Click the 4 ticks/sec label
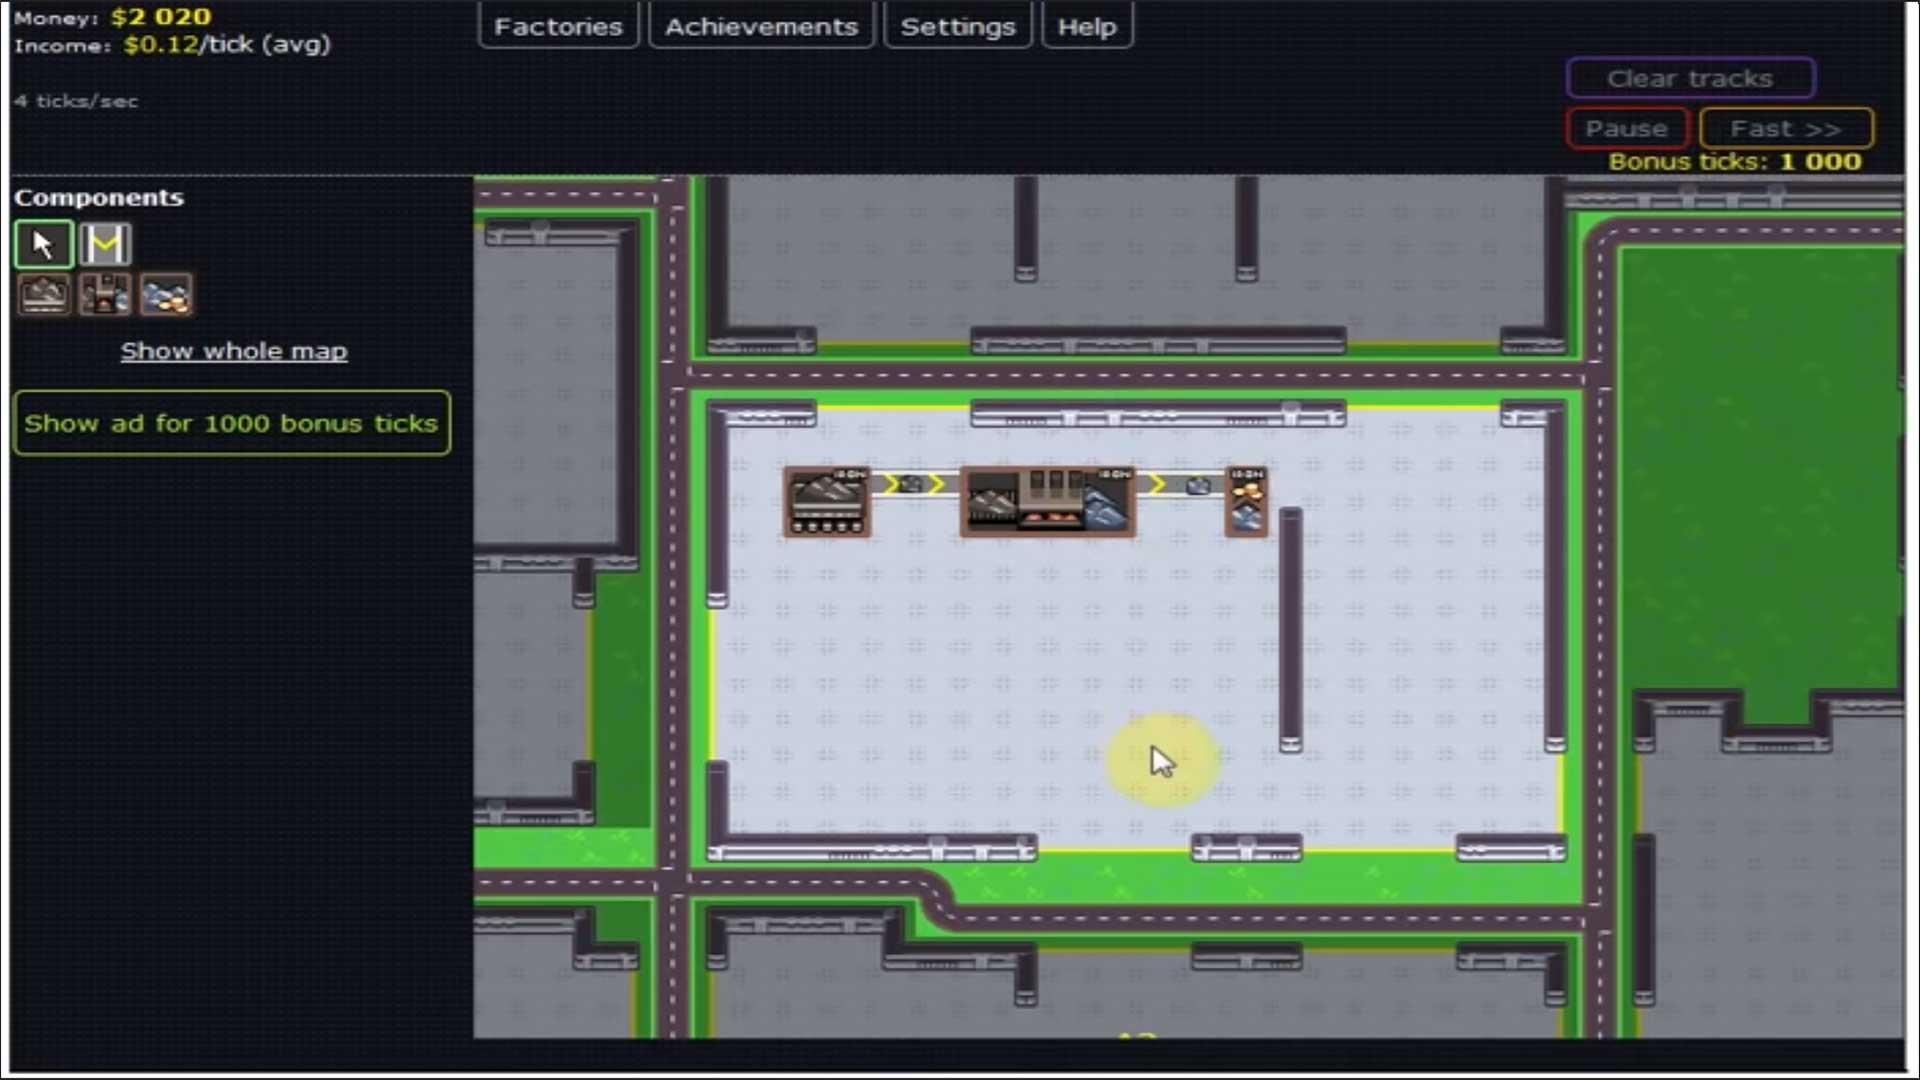 click(x=76, y=101)
